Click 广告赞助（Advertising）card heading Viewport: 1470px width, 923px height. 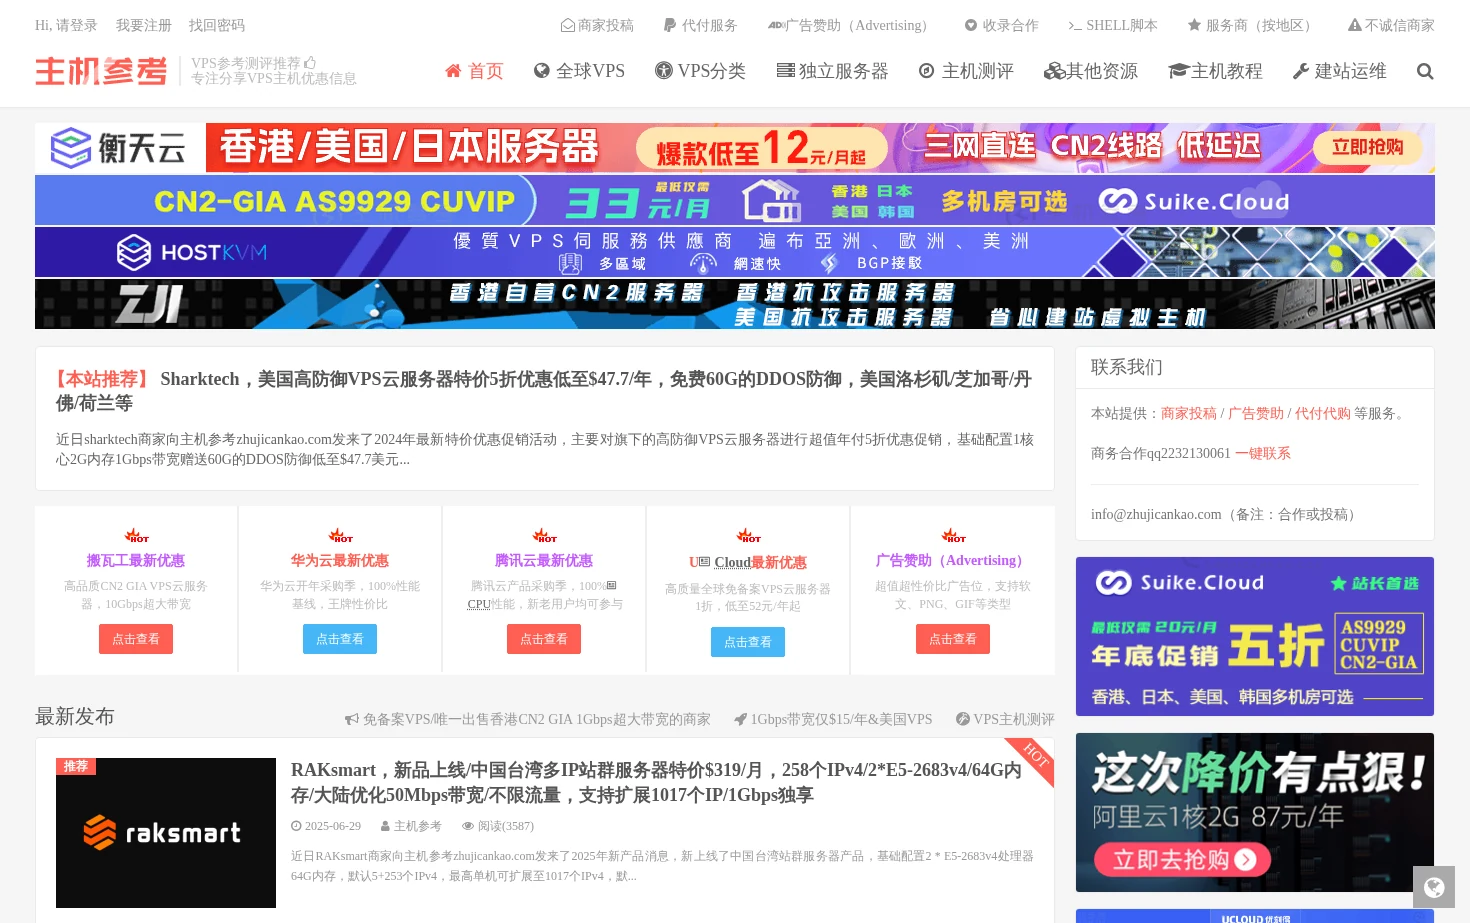point(952,560)
